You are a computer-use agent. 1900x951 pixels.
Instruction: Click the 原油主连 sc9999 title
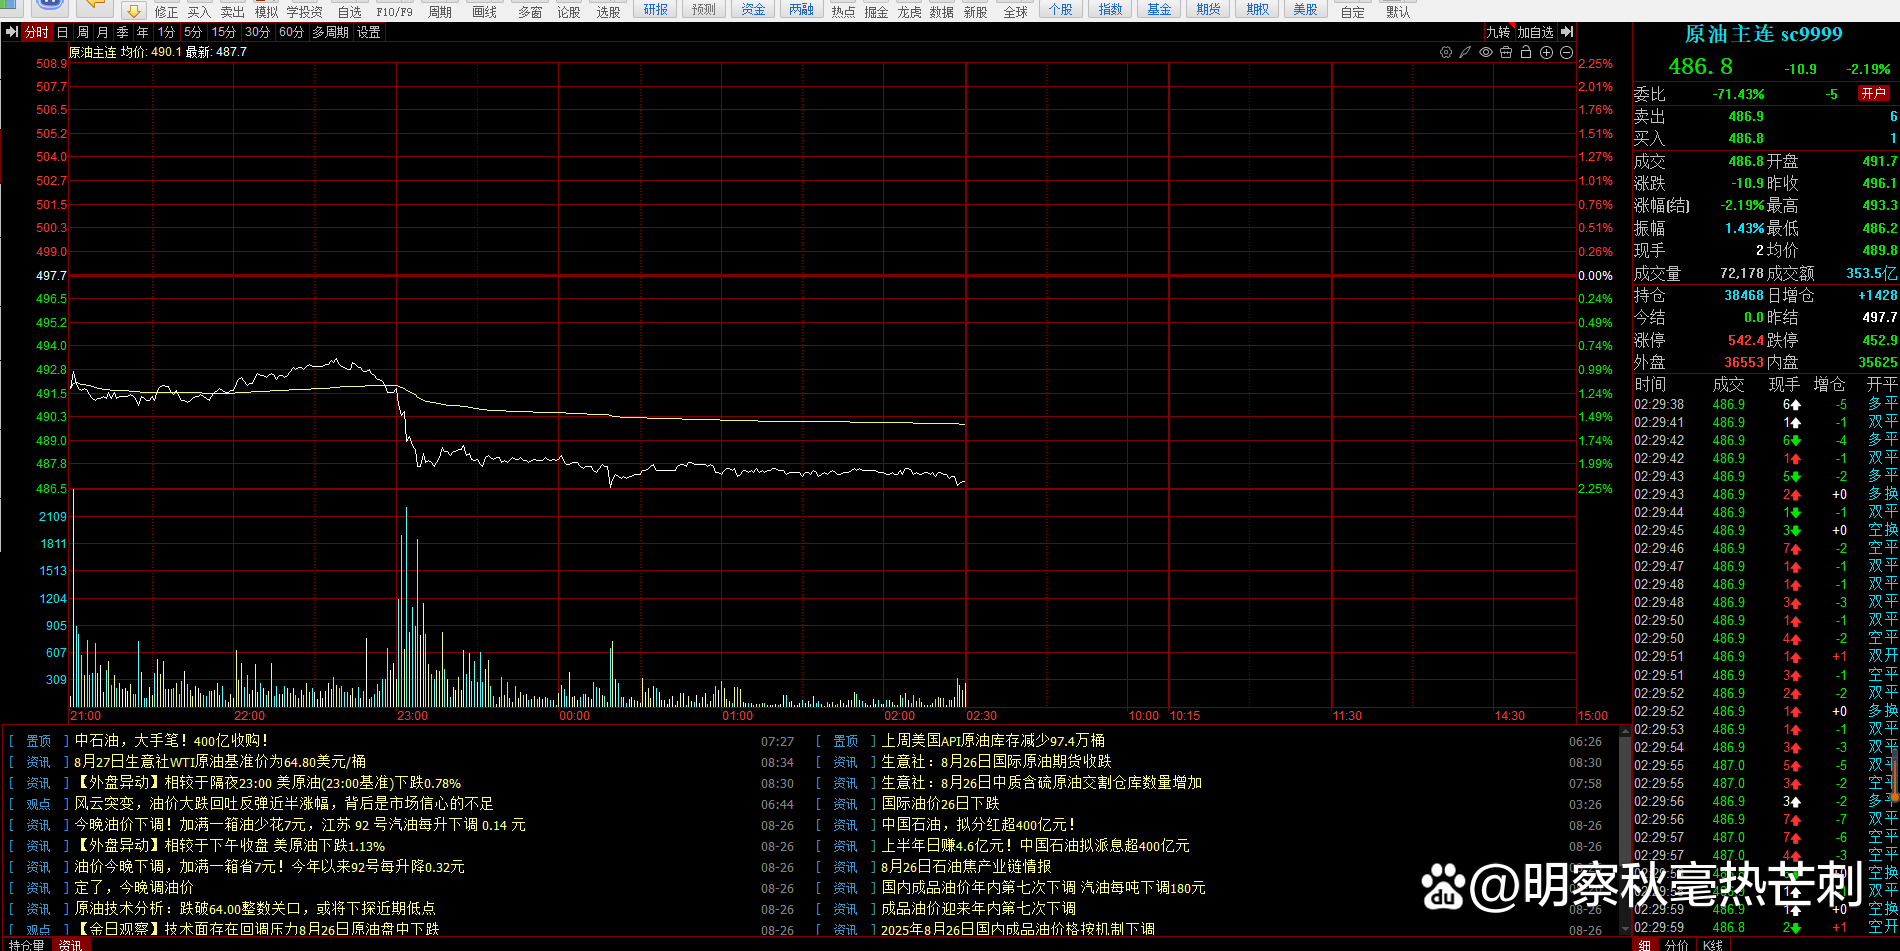(x=1763, y=34)
